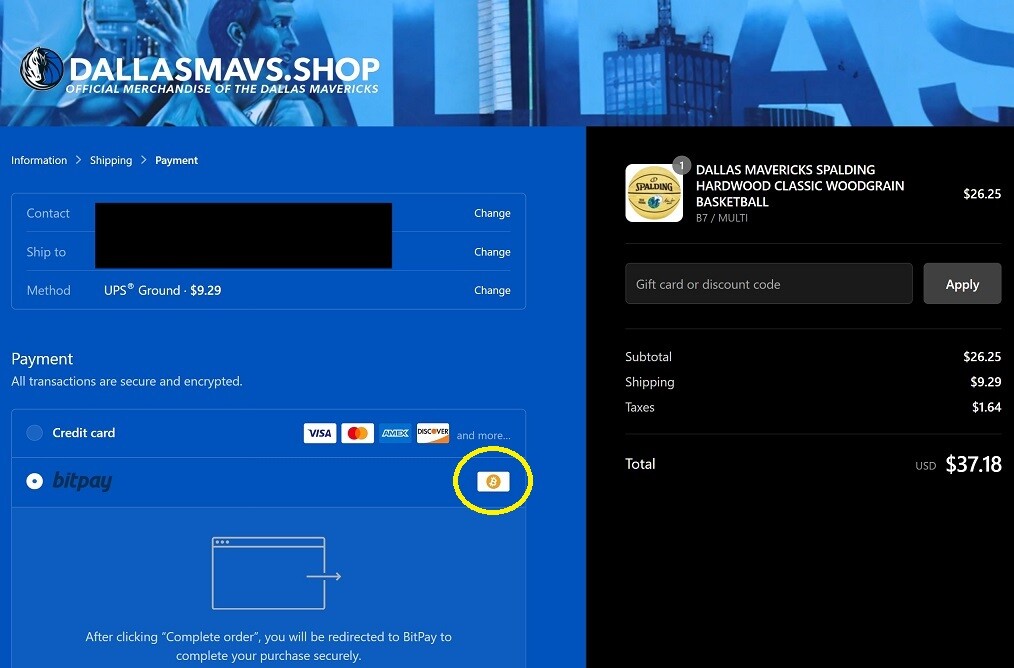Click the Discover card icon
Viewport: 1014px width, 668px height.
(433, 433)
